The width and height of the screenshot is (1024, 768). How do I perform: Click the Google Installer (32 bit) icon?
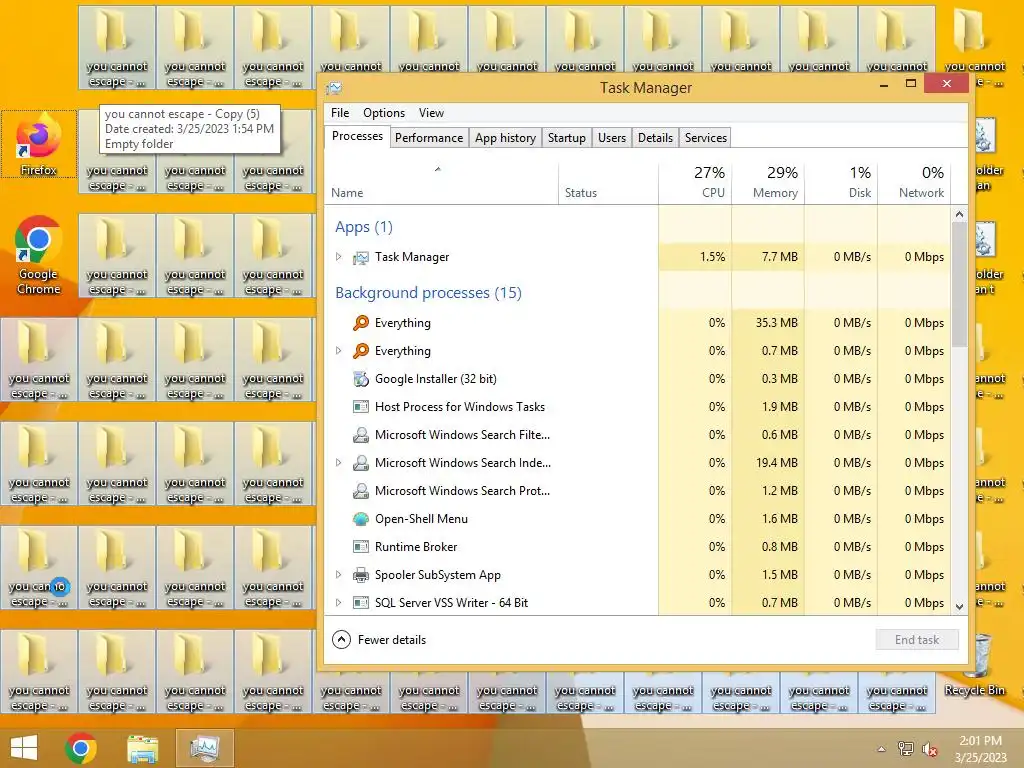(360, 379)
